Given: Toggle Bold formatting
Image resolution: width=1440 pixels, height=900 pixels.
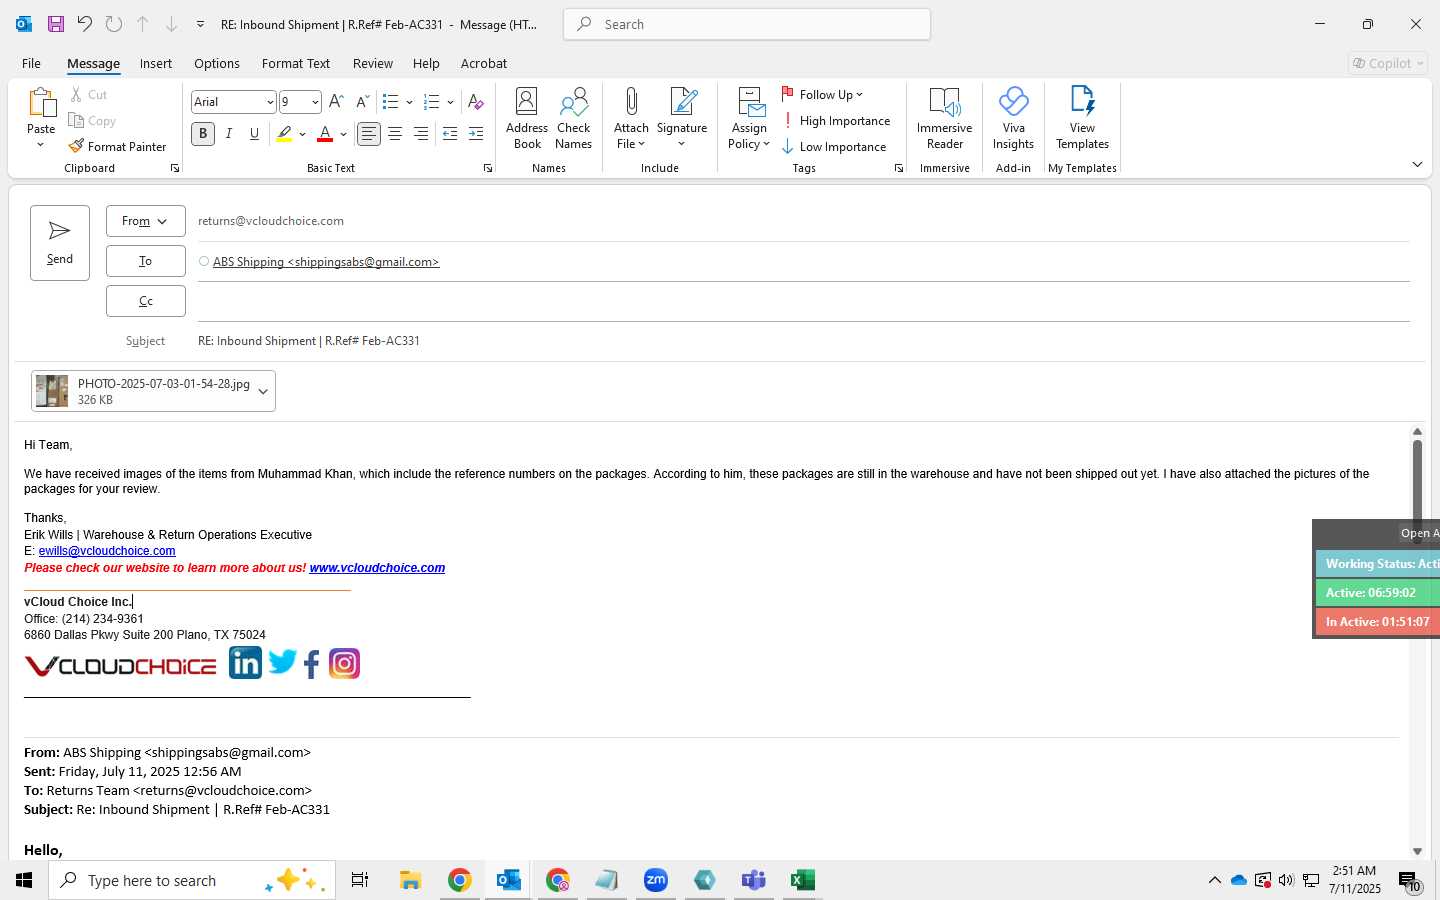Looking at the screenshot, I should pyautogui.click(x=203, y=134).
